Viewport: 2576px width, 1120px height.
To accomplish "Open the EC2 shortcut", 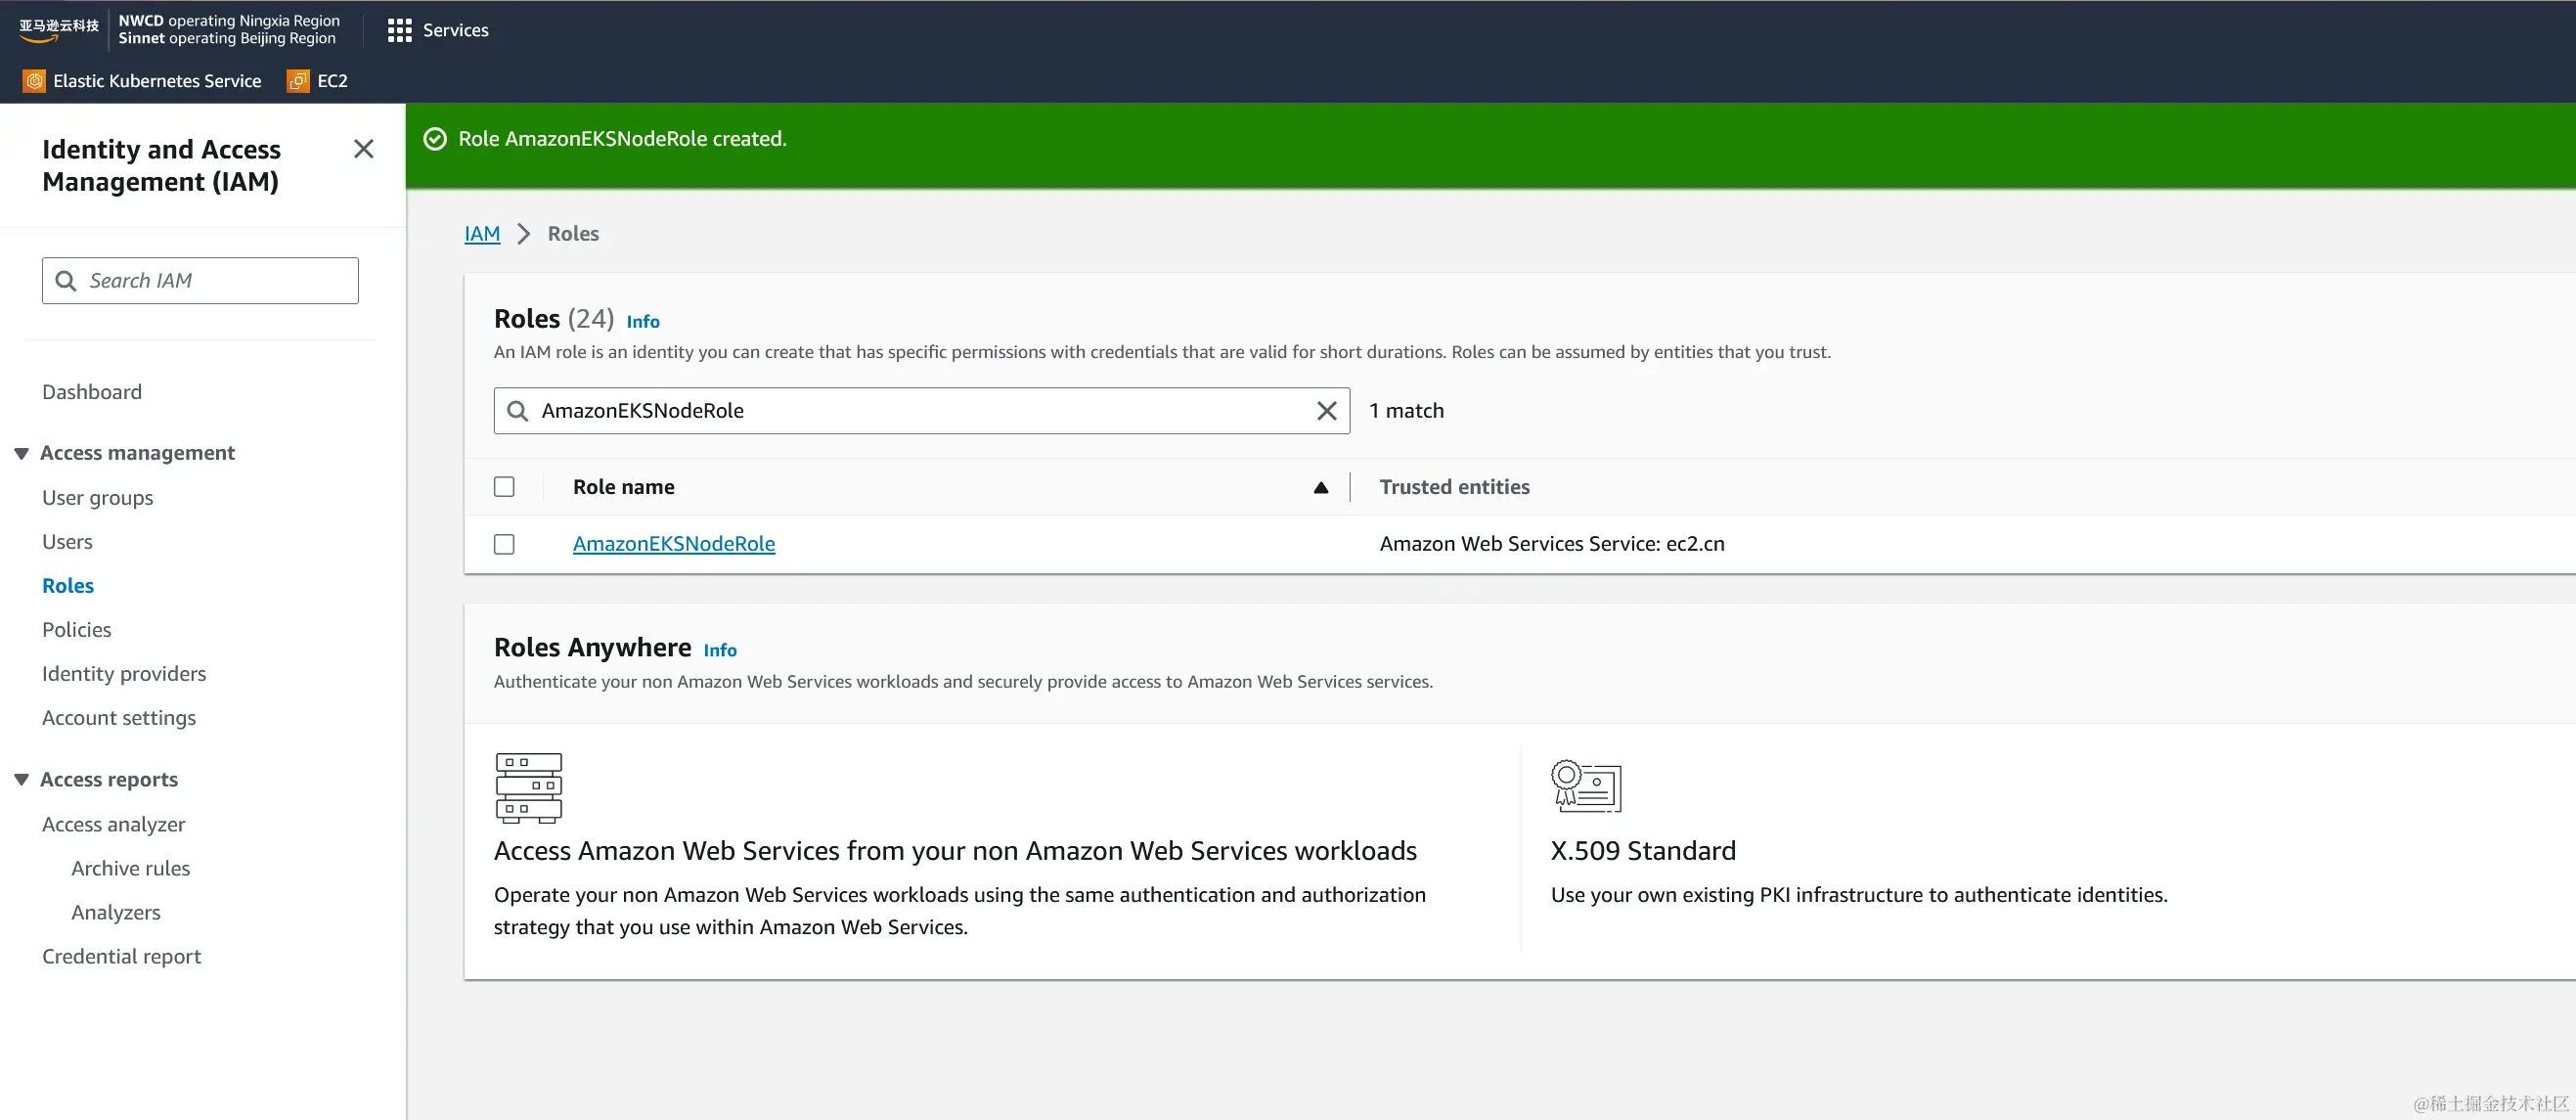I will coord(317,81).
